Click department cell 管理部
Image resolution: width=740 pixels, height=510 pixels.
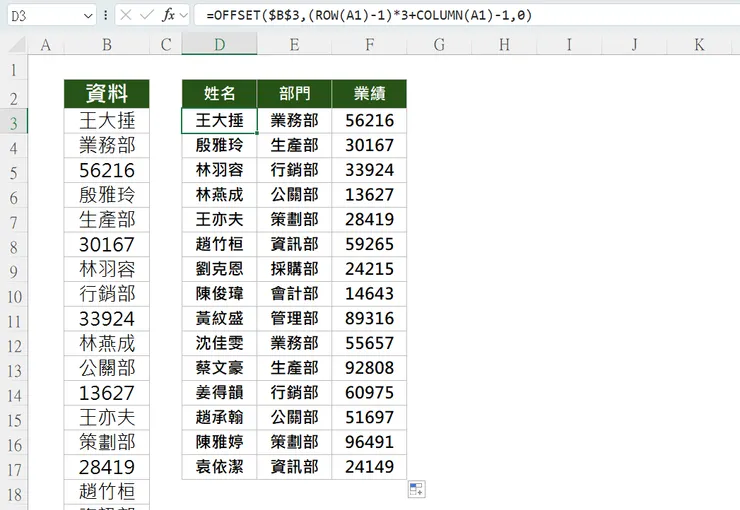294,318
